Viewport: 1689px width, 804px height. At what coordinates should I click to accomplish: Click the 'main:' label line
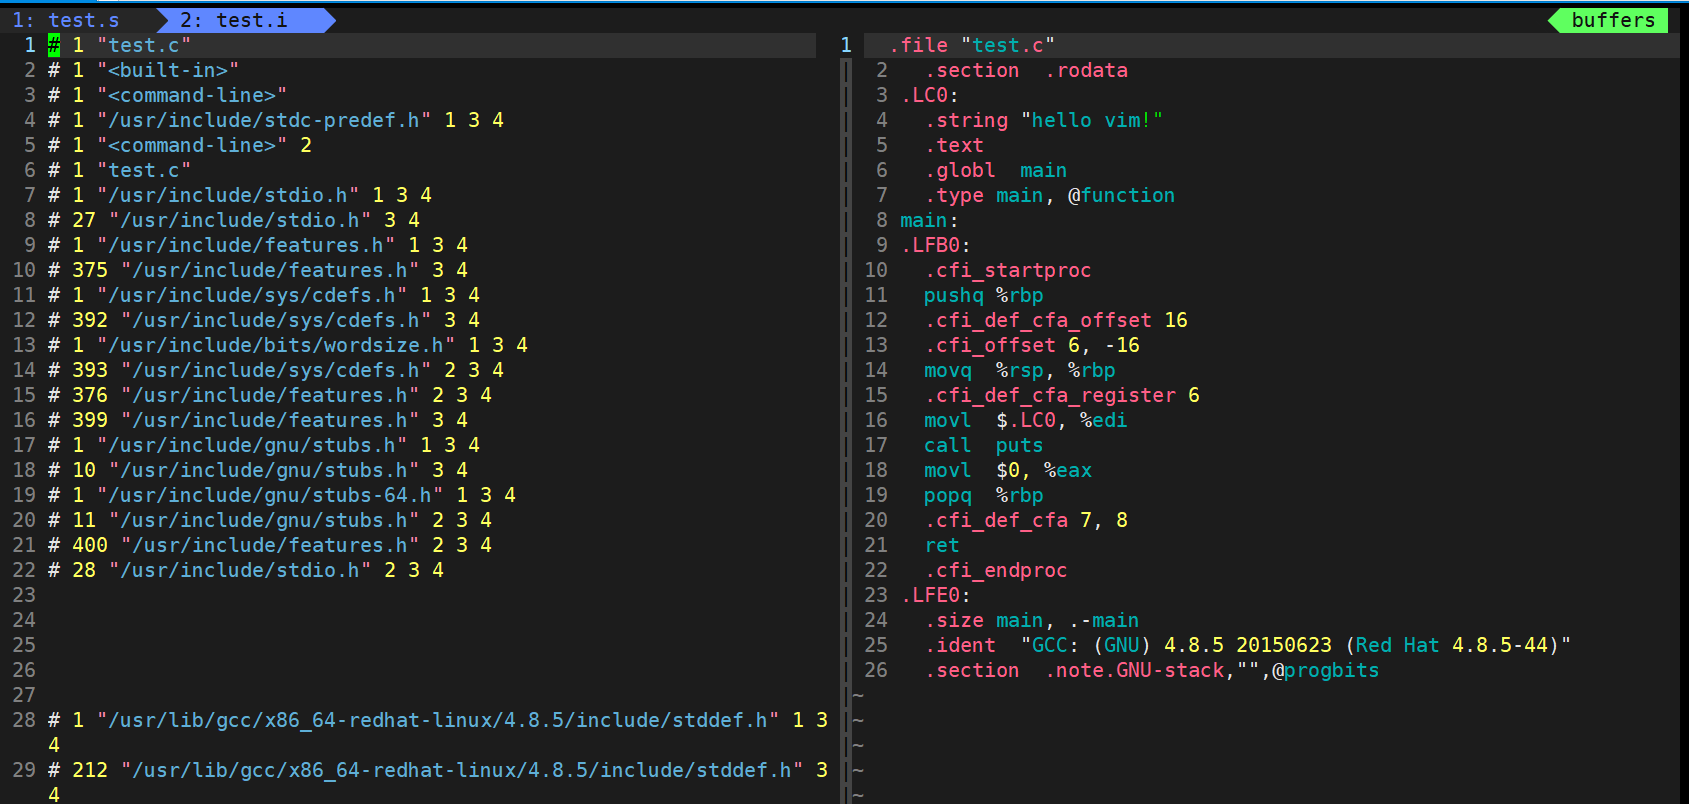click(x=930, y=220)
